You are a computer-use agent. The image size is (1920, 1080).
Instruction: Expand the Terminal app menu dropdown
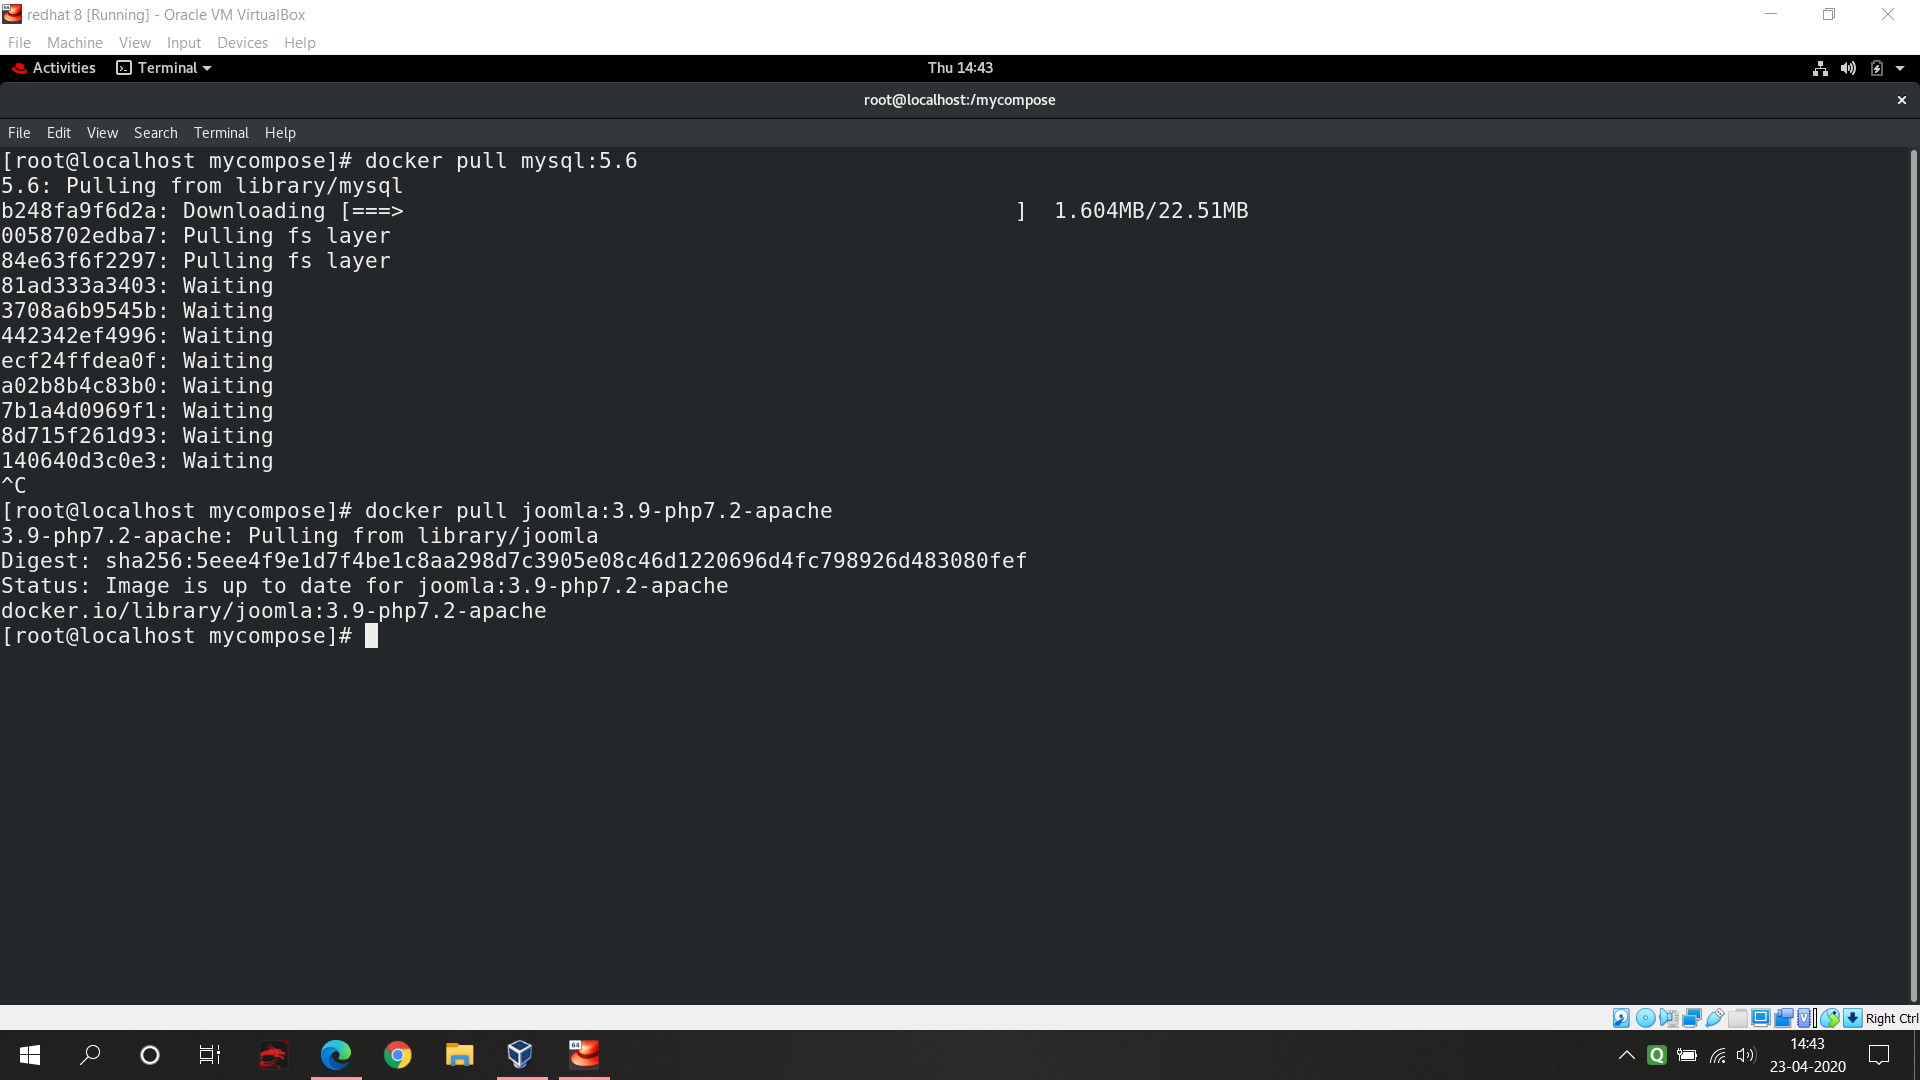click(x=207, y=68)
